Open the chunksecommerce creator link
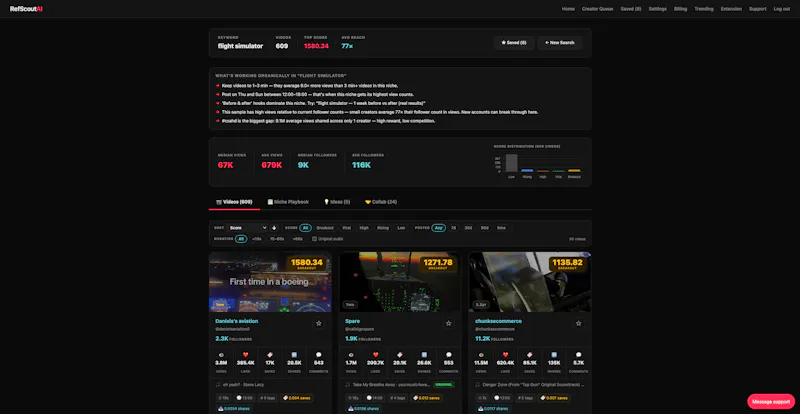This screenshot has height=414, width=800. click(498, 321)
